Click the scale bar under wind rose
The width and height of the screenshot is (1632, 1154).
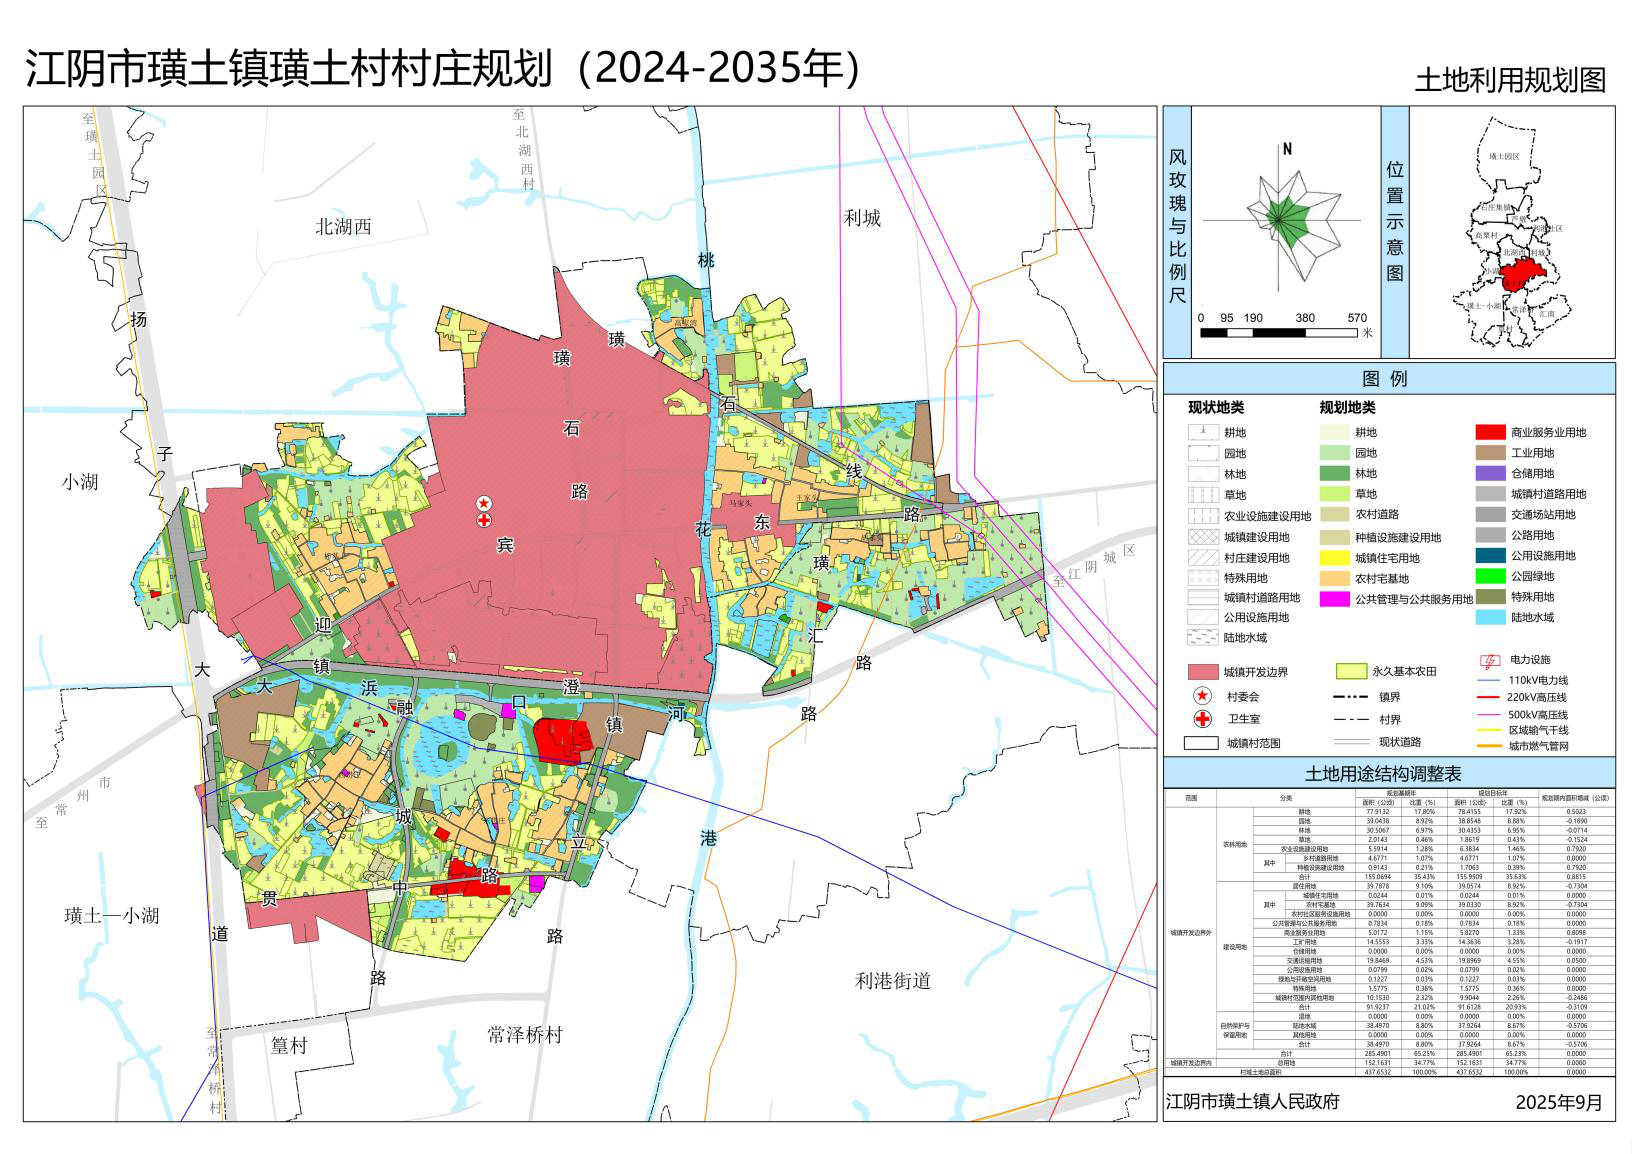[x=1282, y=332]
